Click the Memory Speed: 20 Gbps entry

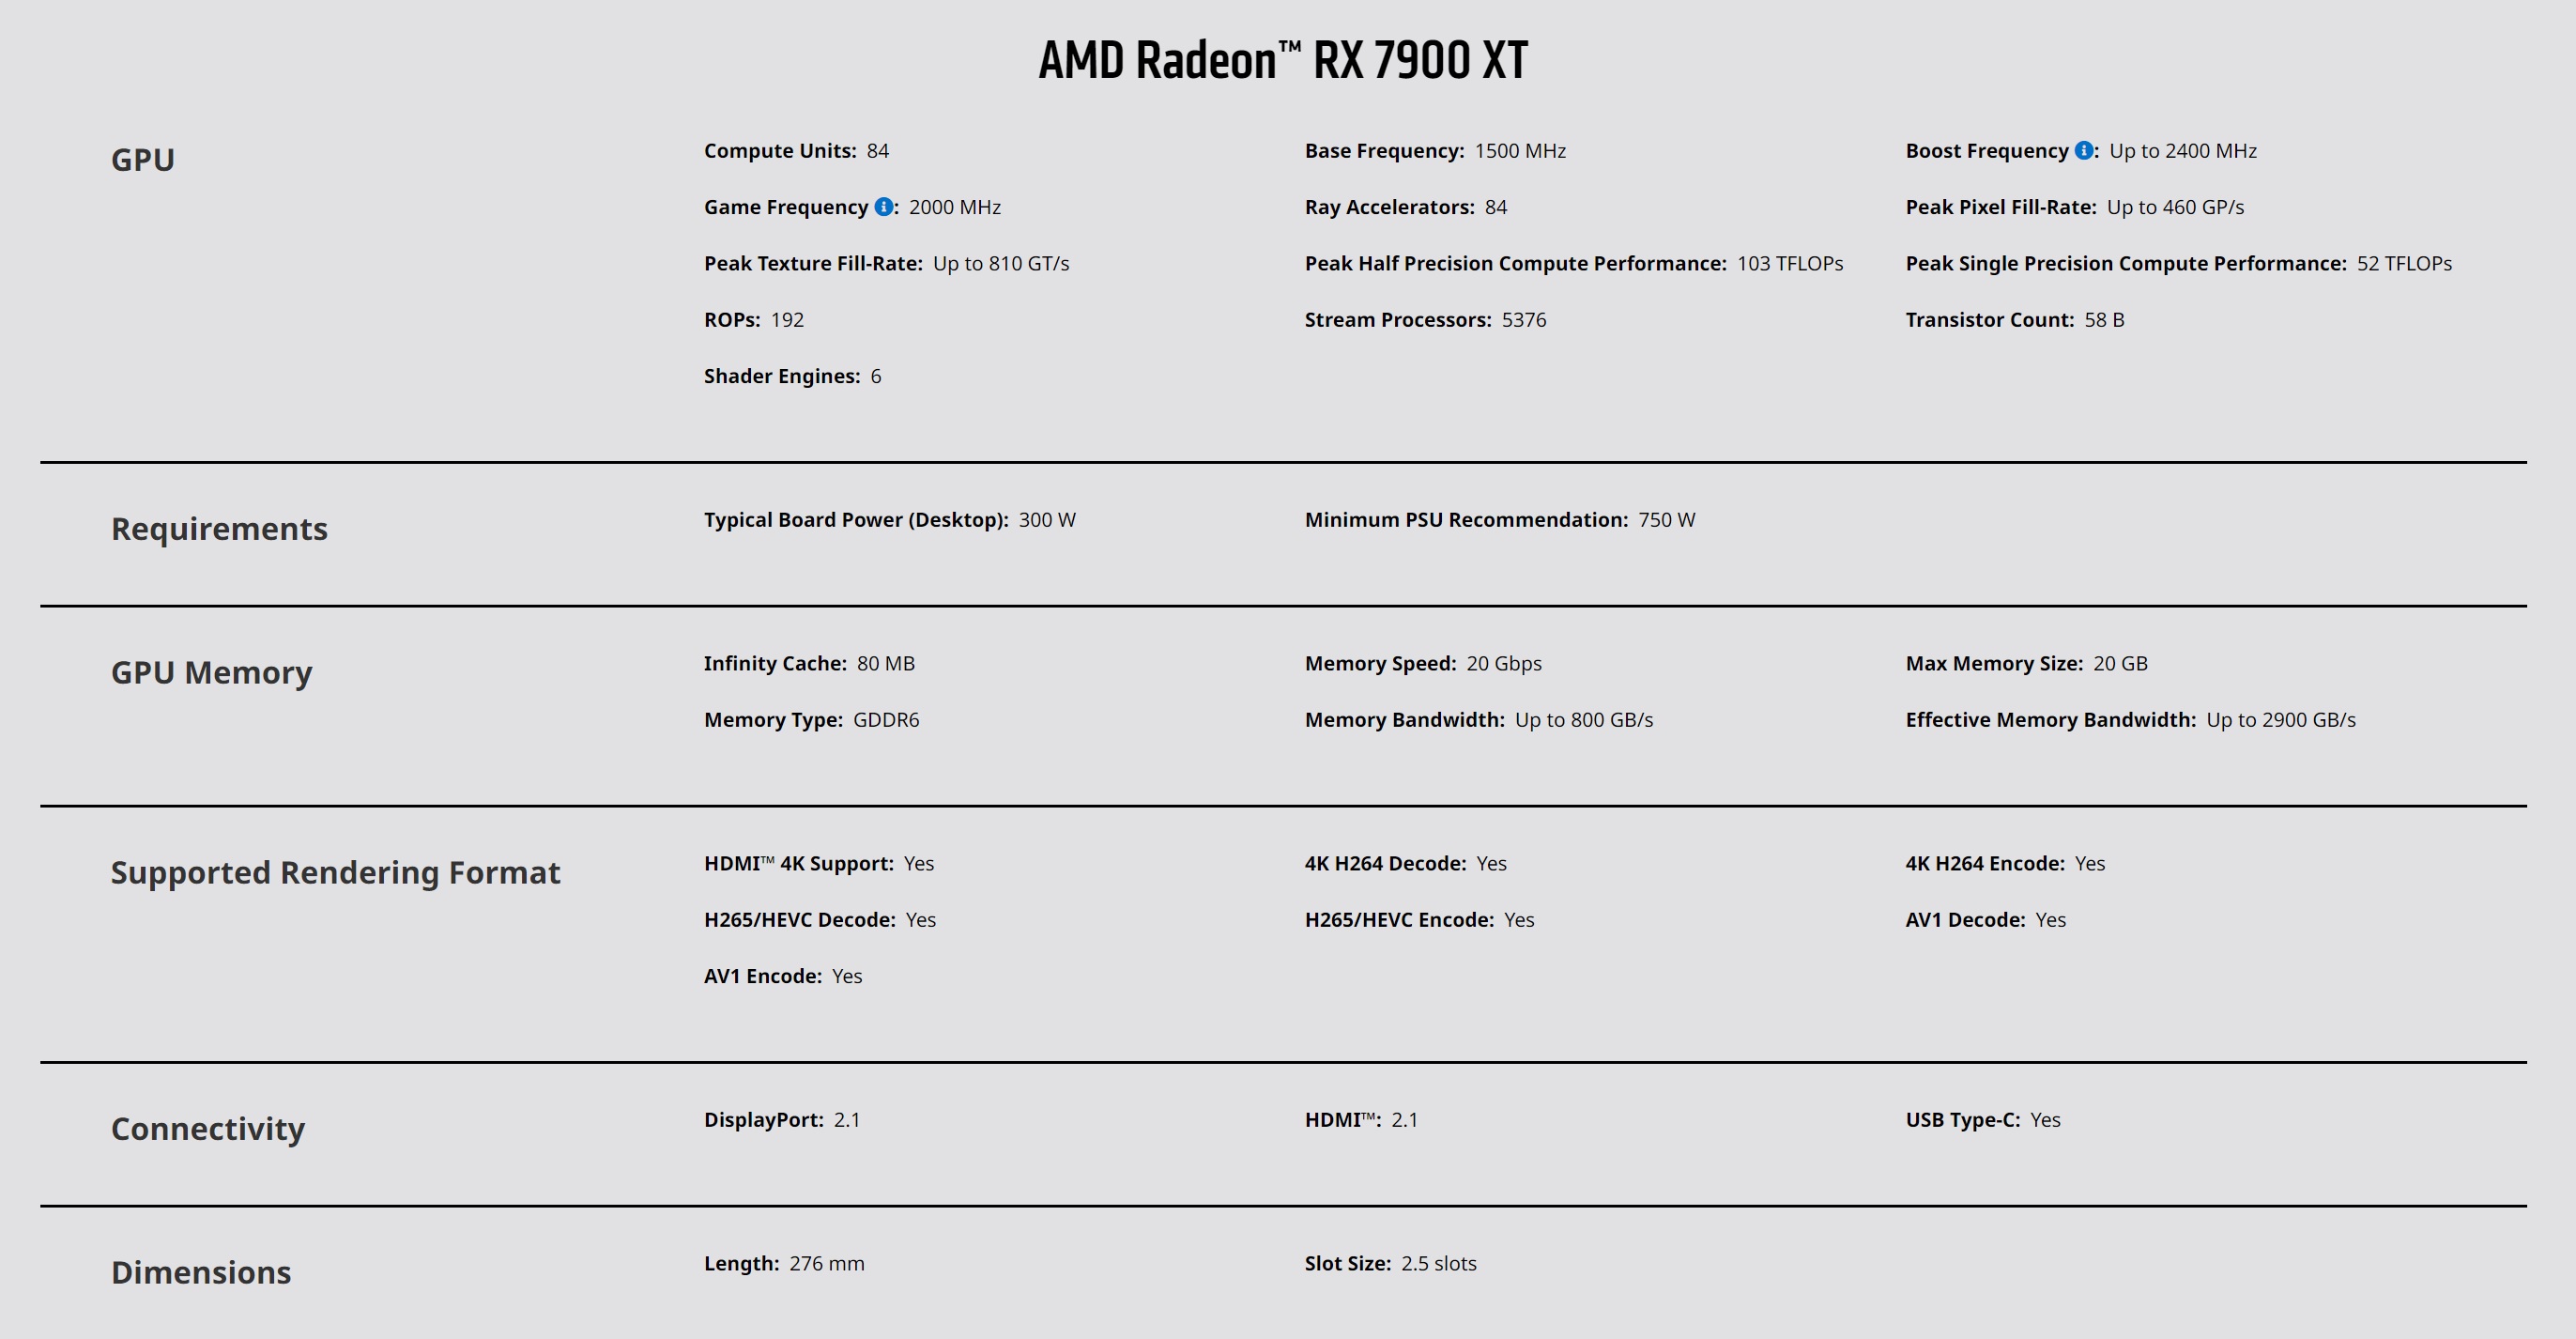(1422, 664)
